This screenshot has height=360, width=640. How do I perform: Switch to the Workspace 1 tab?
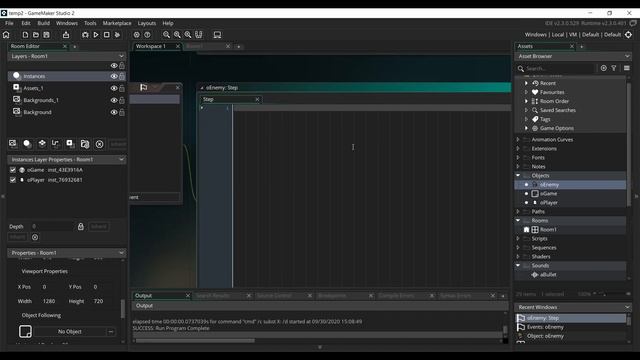(151, 47)
